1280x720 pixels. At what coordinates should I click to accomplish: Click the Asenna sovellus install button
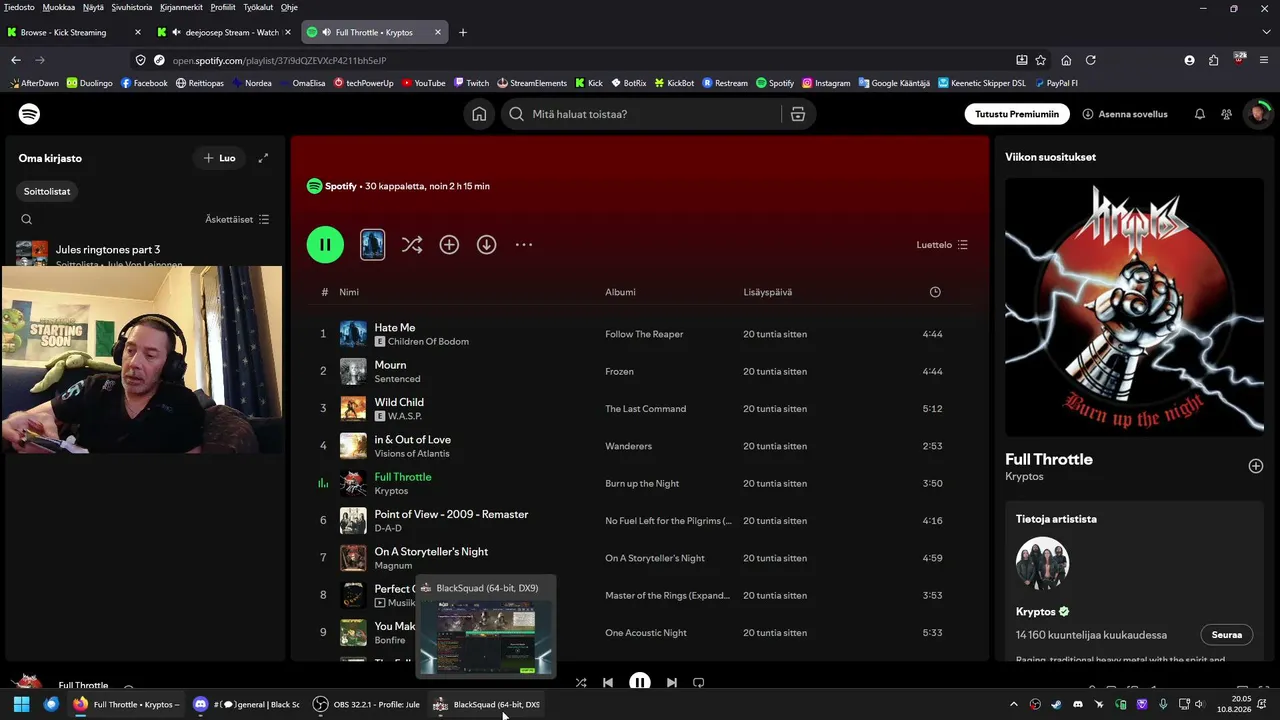pyautogui.click(x=1125, y=114)
